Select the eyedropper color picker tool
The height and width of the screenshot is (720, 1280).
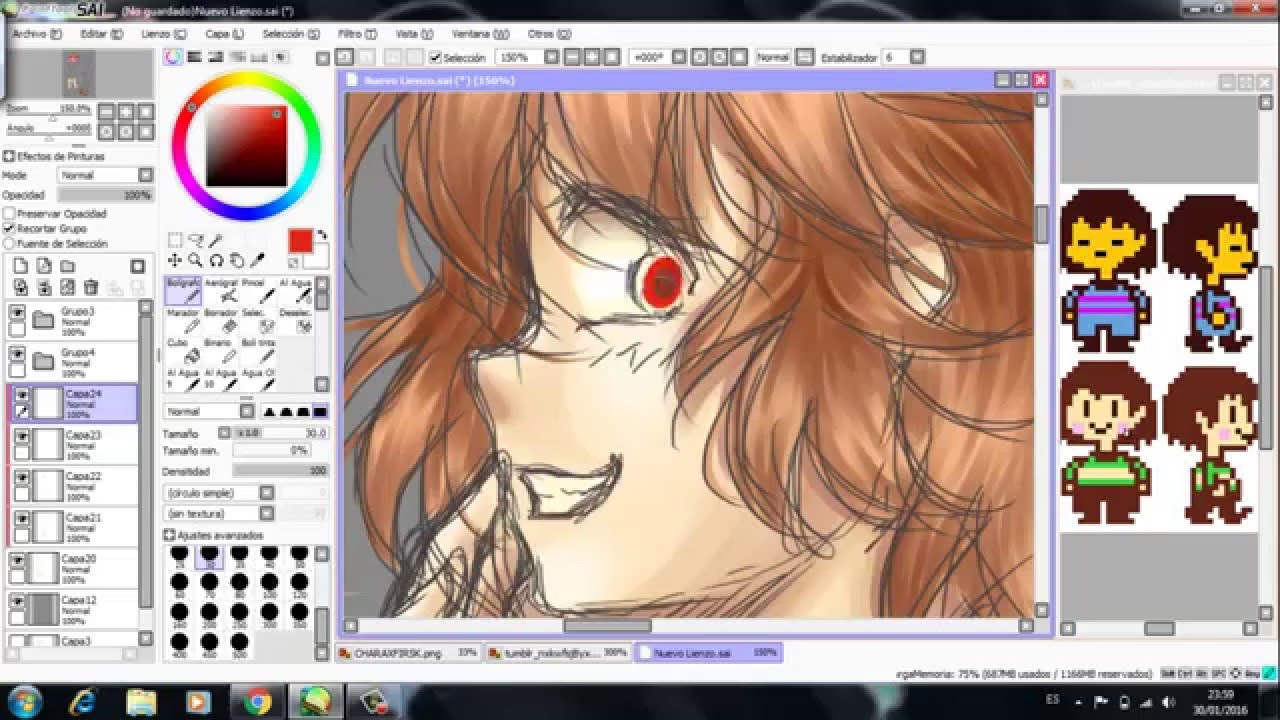pyautogui.click(x=257, y=260)
